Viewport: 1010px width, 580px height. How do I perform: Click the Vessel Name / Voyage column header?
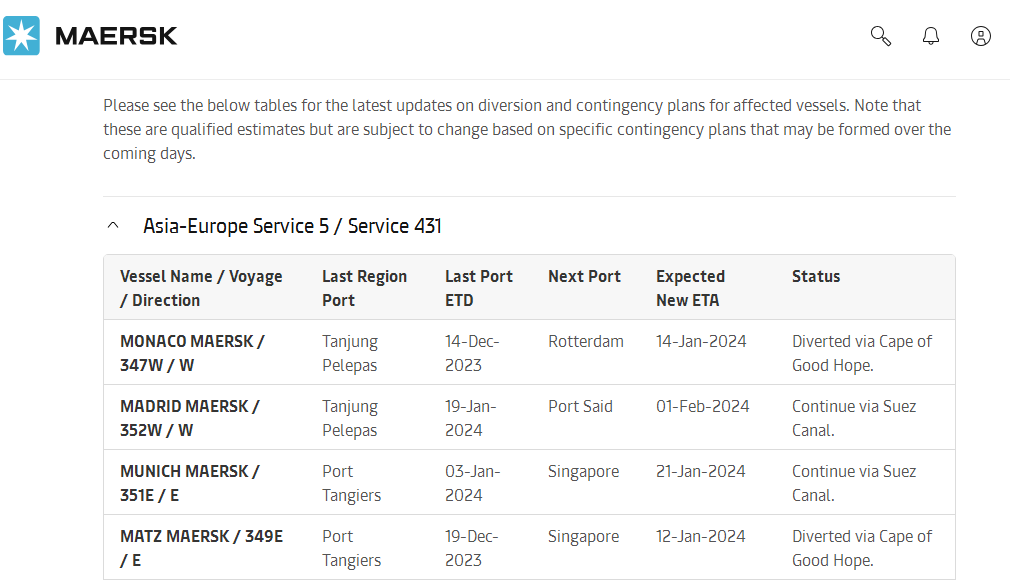tap(201, 288)
